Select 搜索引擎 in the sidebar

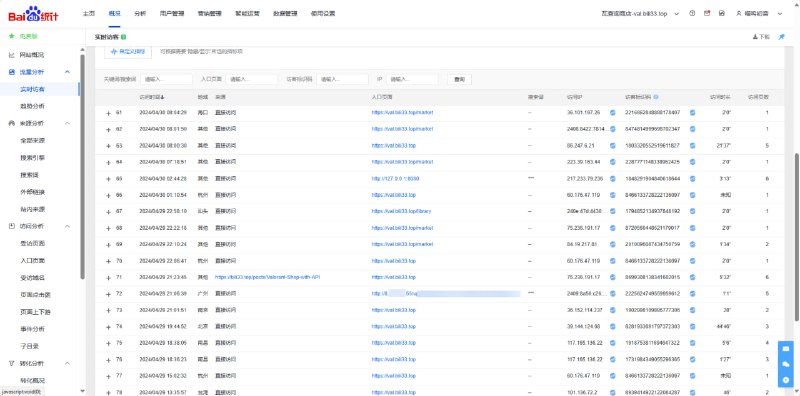coord(32,158)
